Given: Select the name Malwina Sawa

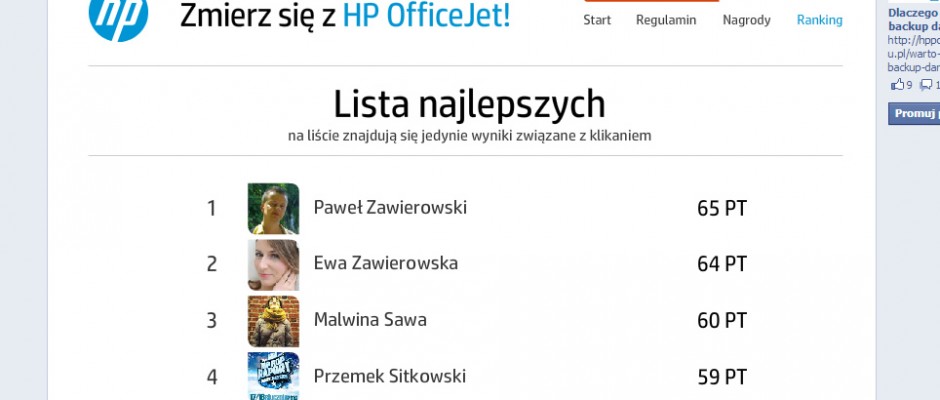Looking at the screenshot, I should tap(370, 320).
